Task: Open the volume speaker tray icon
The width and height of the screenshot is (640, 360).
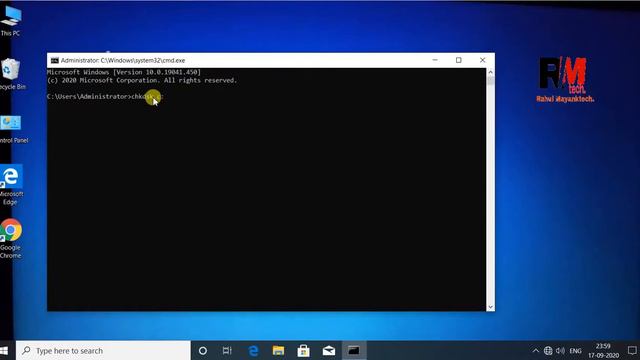Action: pos(560,351)
